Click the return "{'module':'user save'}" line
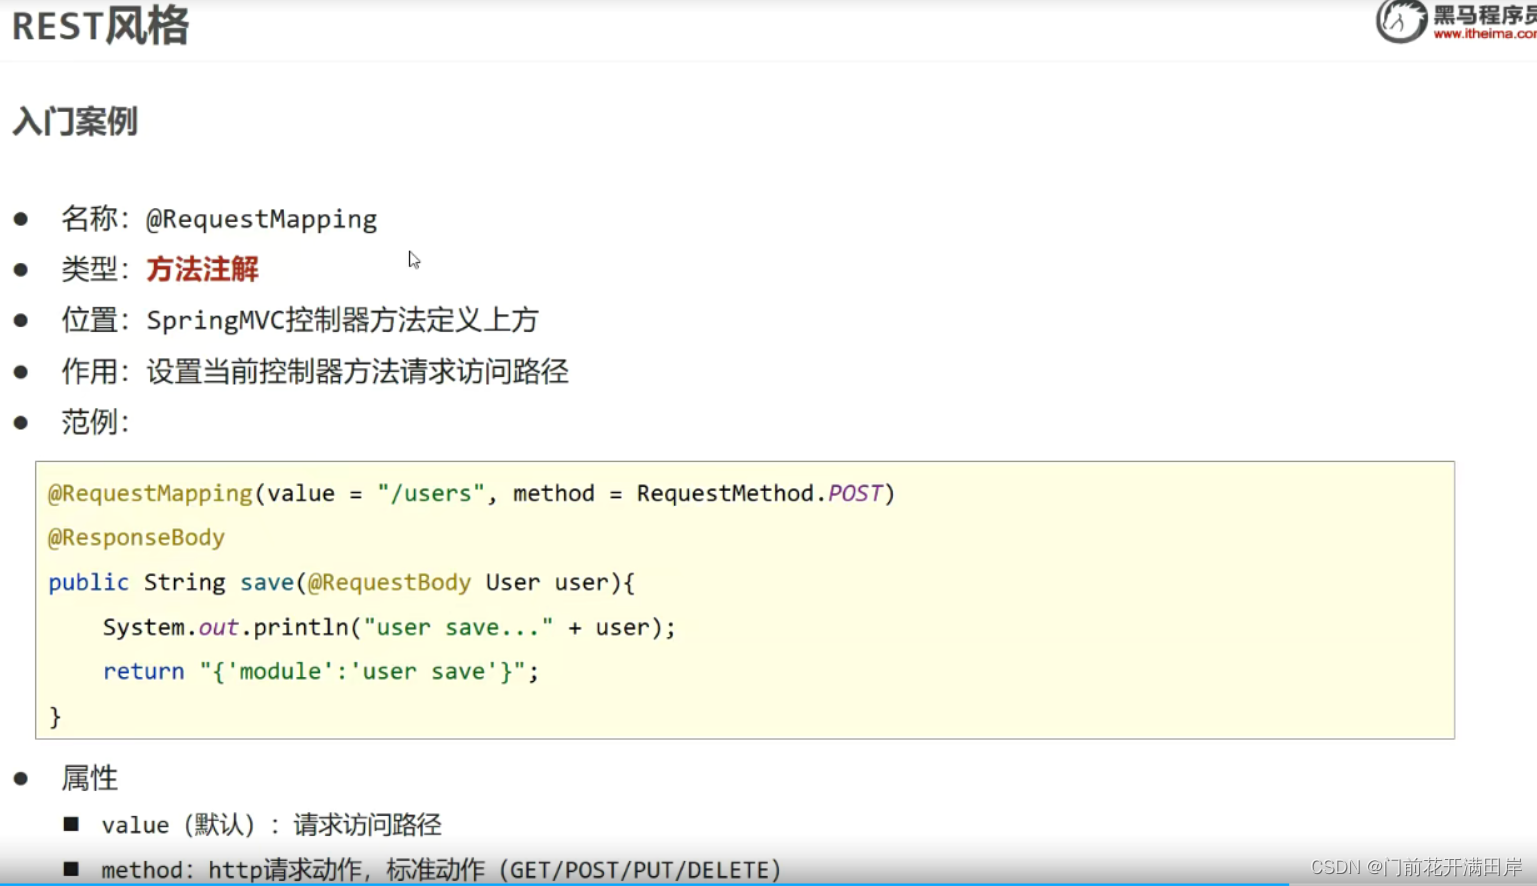1537x886 pixels. (321, 672)
